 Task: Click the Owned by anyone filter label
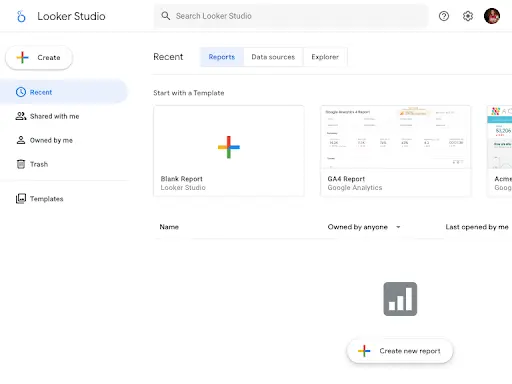pos(358,227)
